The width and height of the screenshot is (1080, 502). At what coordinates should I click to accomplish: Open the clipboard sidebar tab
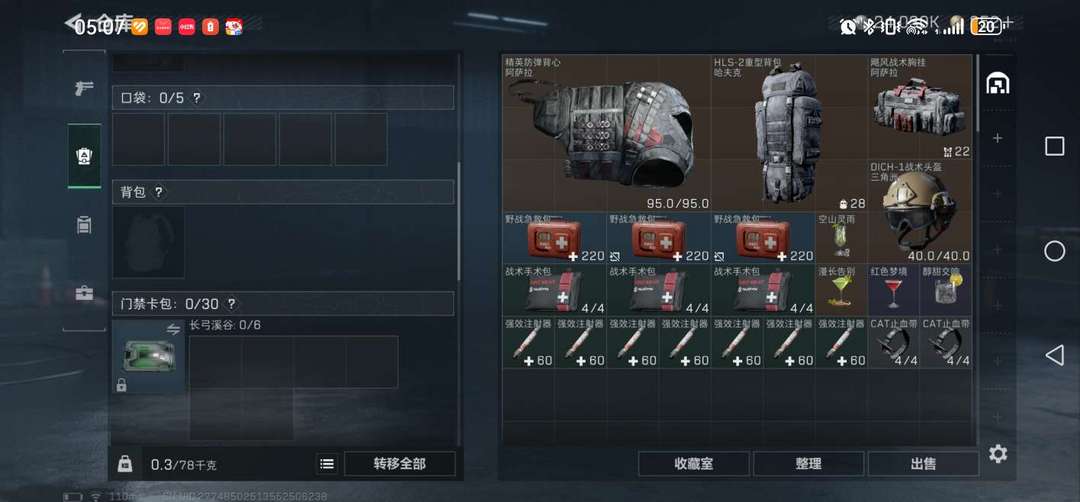point(84,224)
